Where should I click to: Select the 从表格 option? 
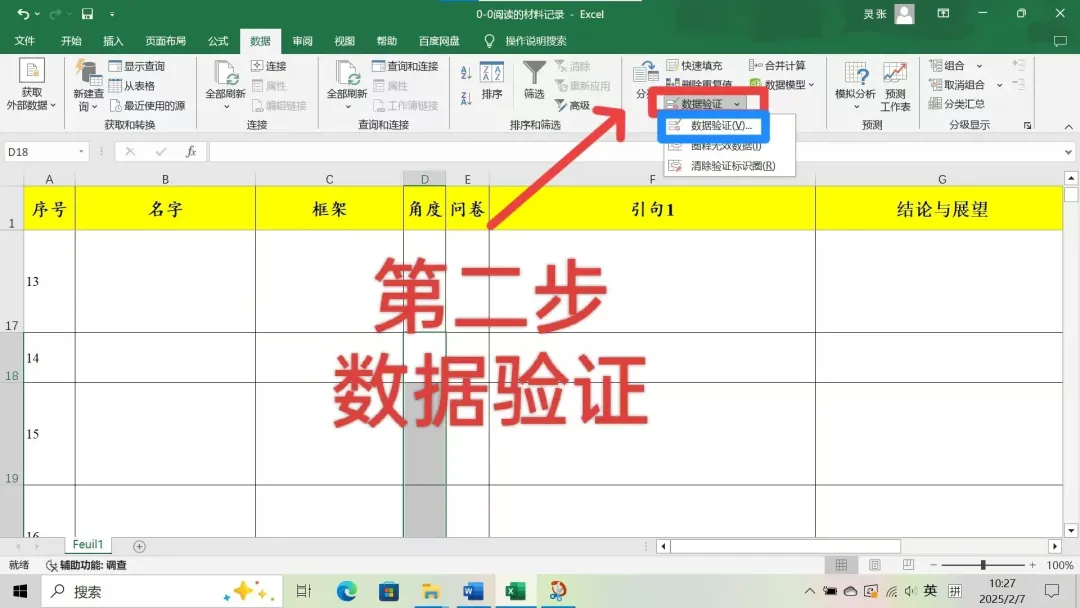click(132, 86)
